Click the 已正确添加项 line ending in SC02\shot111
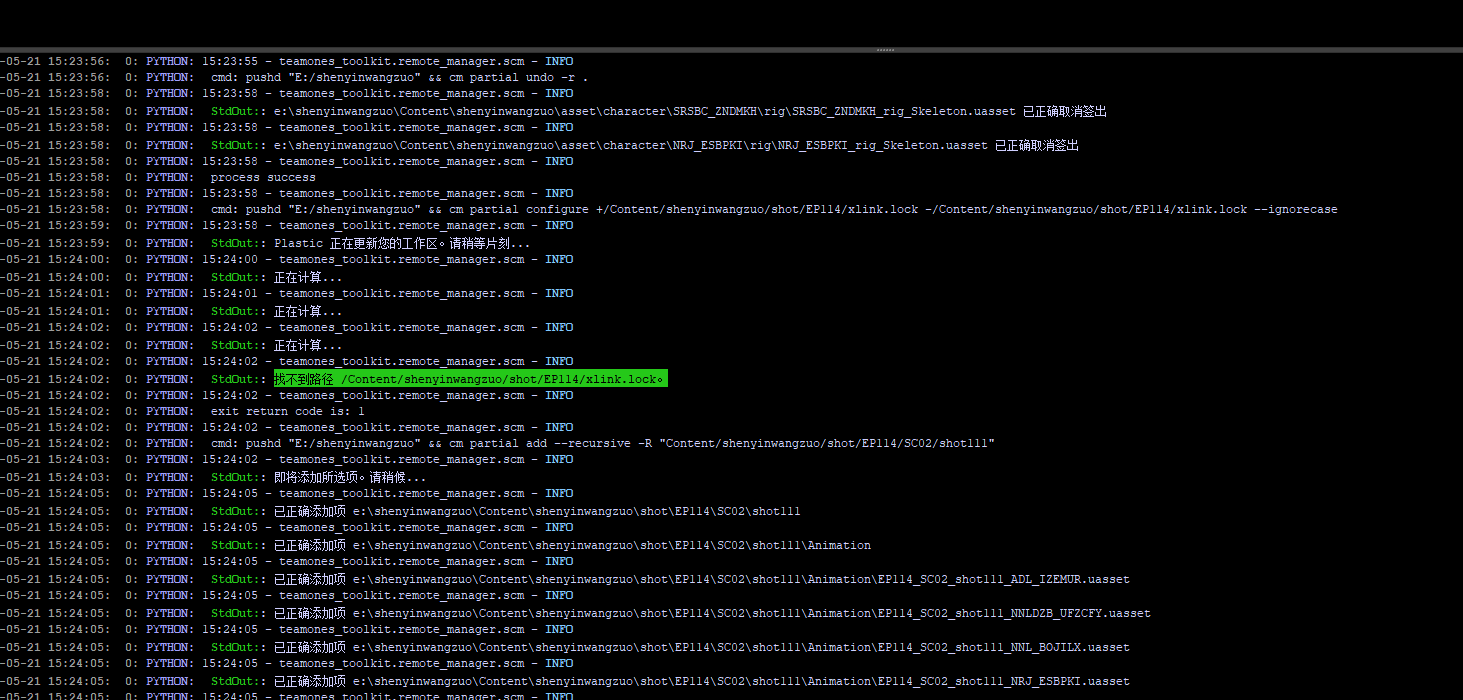The width and height of the screenshot is (1463, 700). point(537,511)
